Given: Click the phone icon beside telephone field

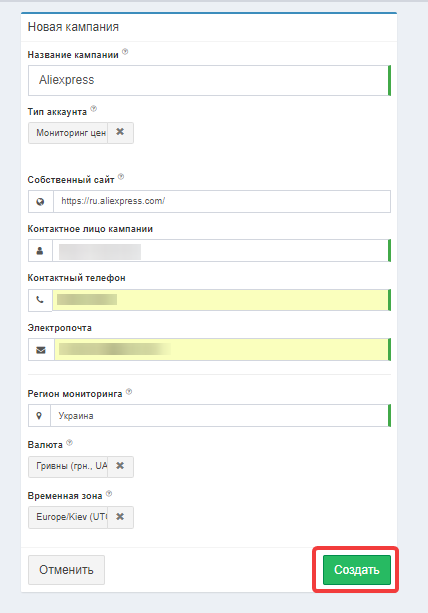Looking at the screenshot, I should (40, 300).
